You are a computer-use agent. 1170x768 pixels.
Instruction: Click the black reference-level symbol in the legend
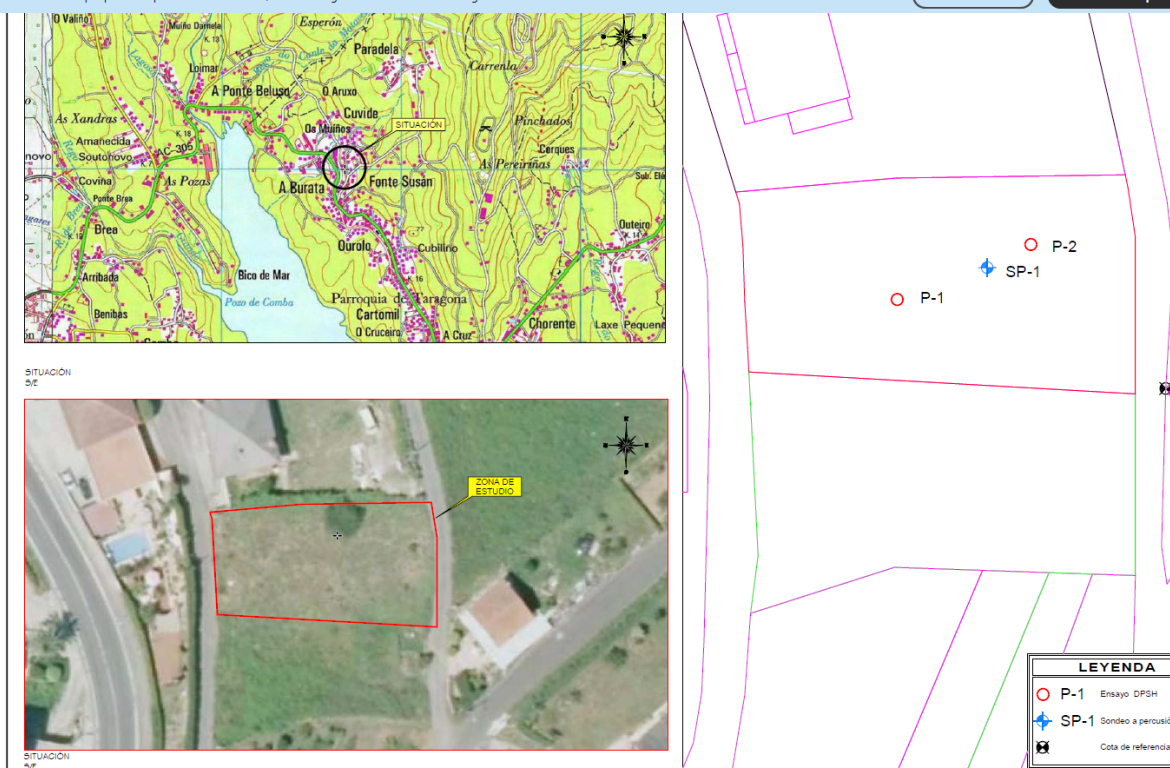point(1043,747)
